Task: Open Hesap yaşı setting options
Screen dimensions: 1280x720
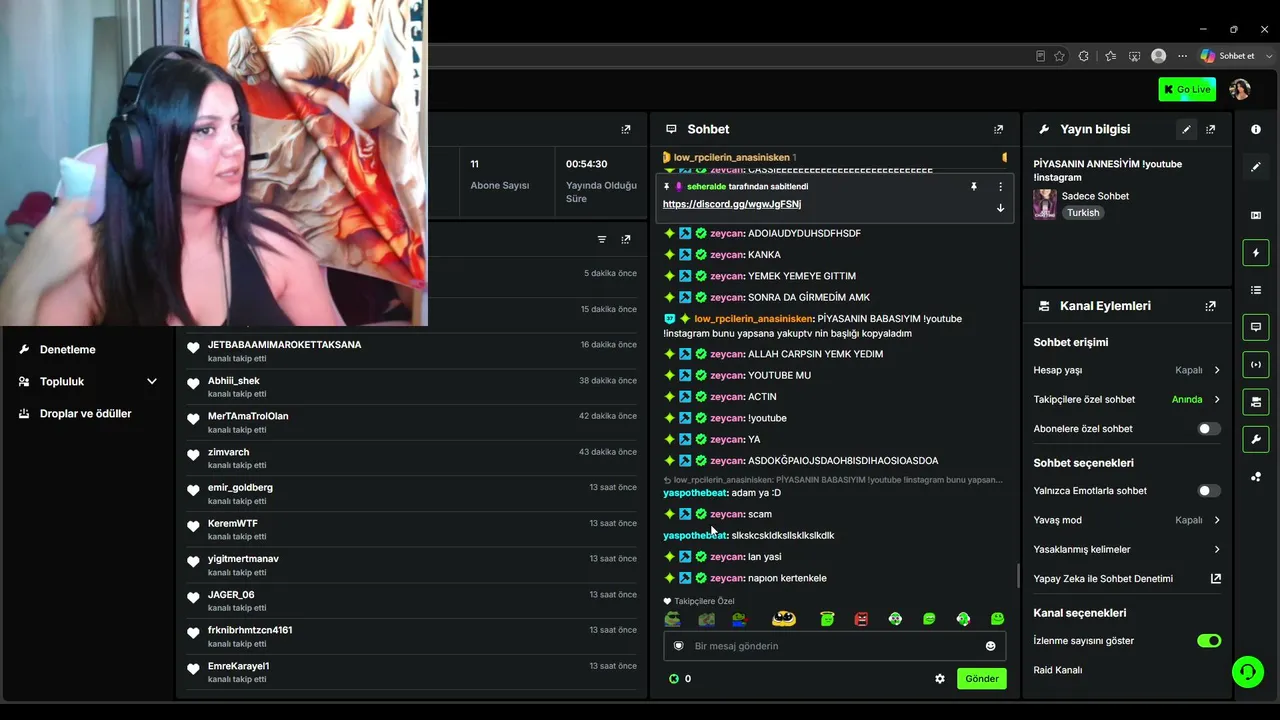Action: point(1127,370)
